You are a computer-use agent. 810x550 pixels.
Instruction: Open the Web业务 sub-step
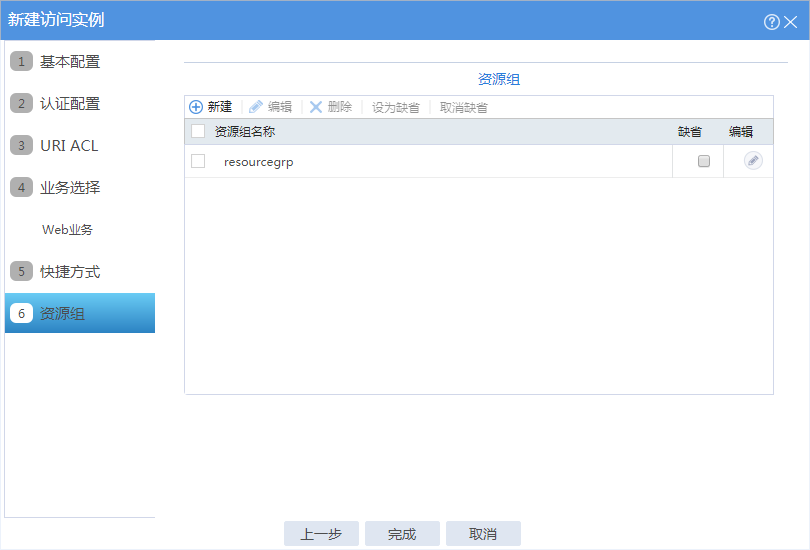coord(67,229)
